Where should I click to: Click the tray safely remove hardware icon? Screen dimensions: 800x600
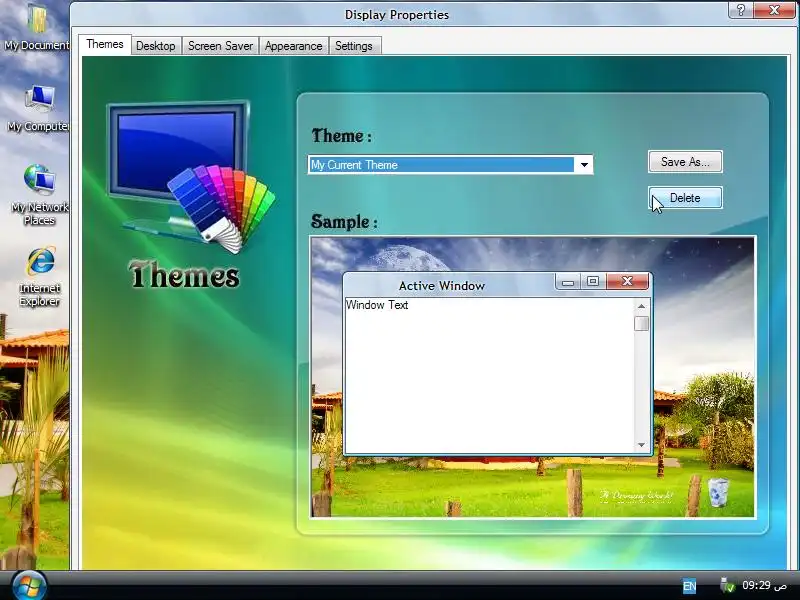(x=727, y=585)
